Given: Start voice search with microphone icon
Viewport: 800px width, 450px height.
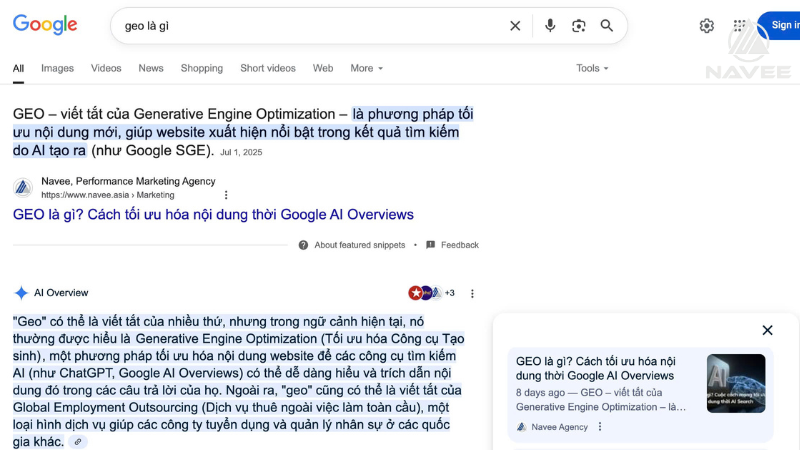Looking at the screenshot, I should click(x=549, y=26).
